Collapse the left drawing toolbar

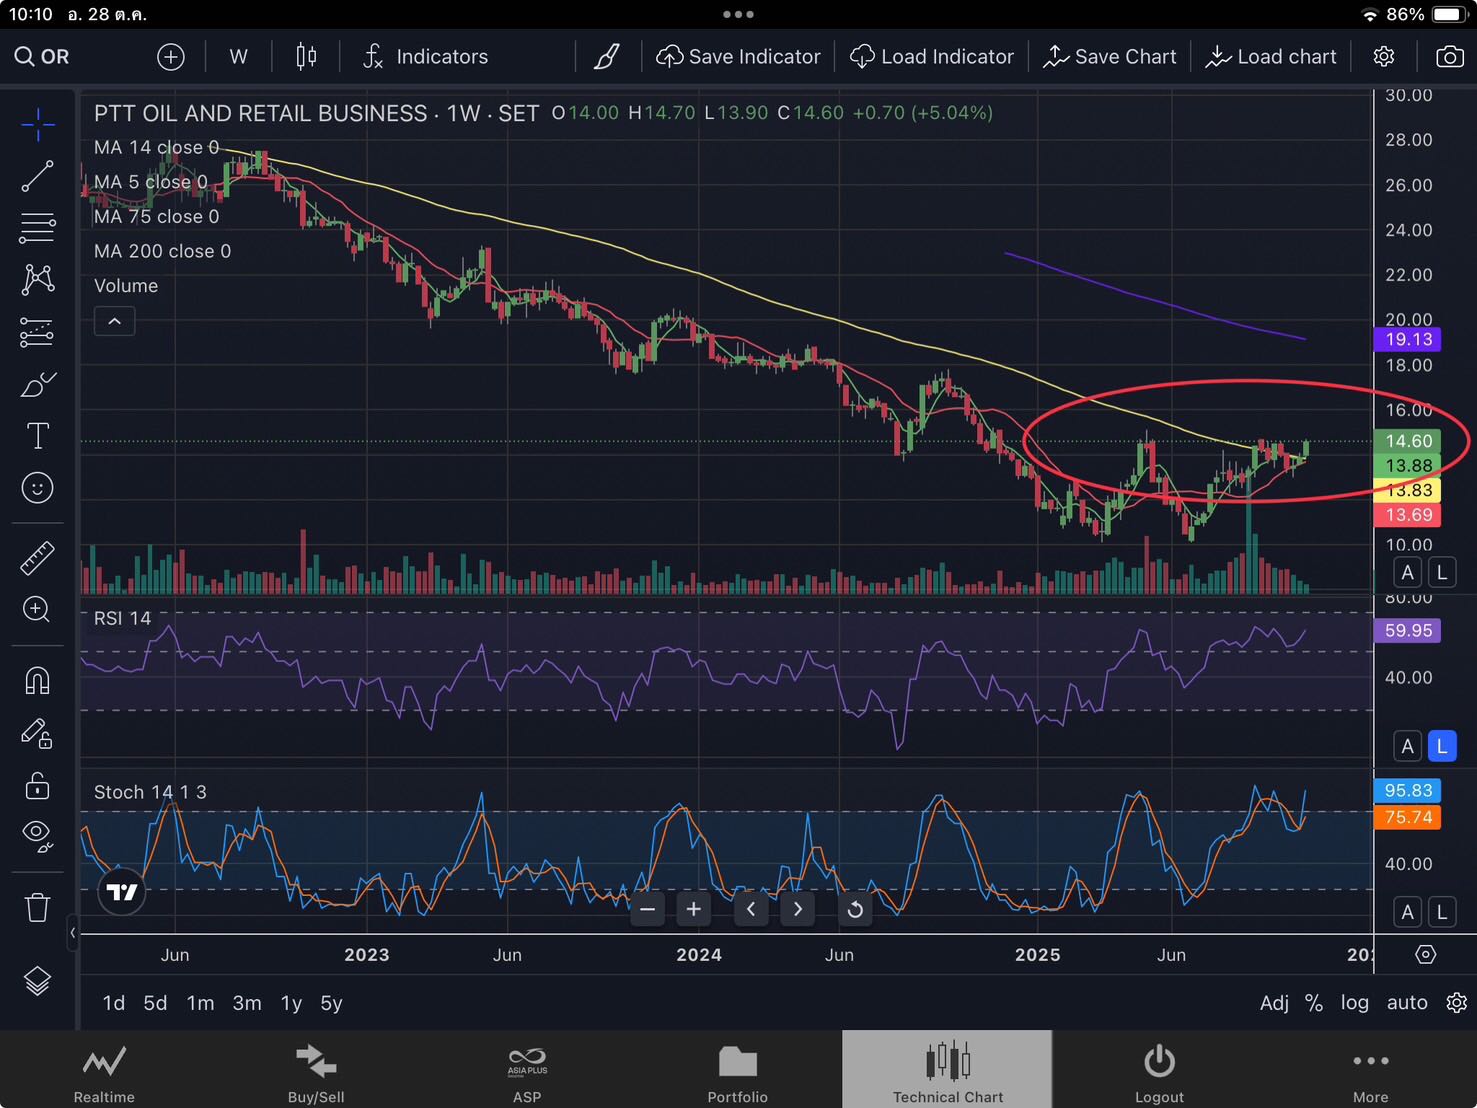pos(72,932)
